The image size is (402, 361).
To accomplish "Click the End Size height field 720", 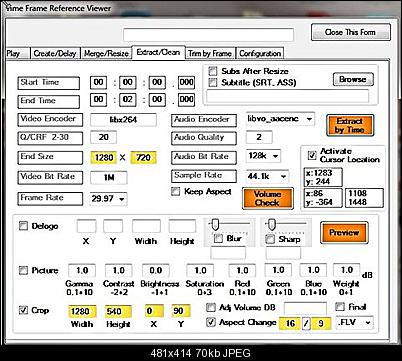I will (x=143, y=157).
